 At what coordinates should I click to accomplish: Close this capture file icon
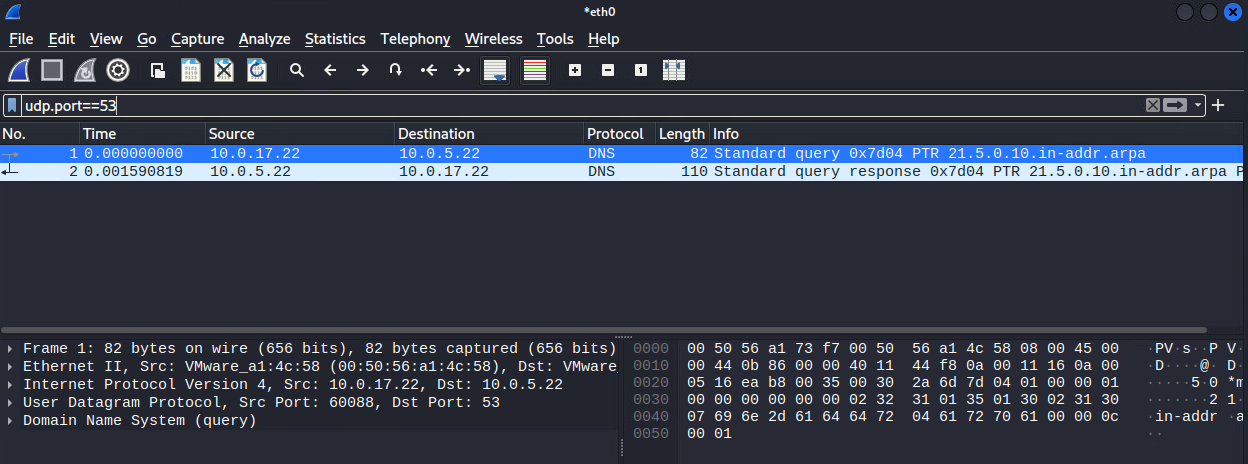pyautogui.click(x=224, y=70)
